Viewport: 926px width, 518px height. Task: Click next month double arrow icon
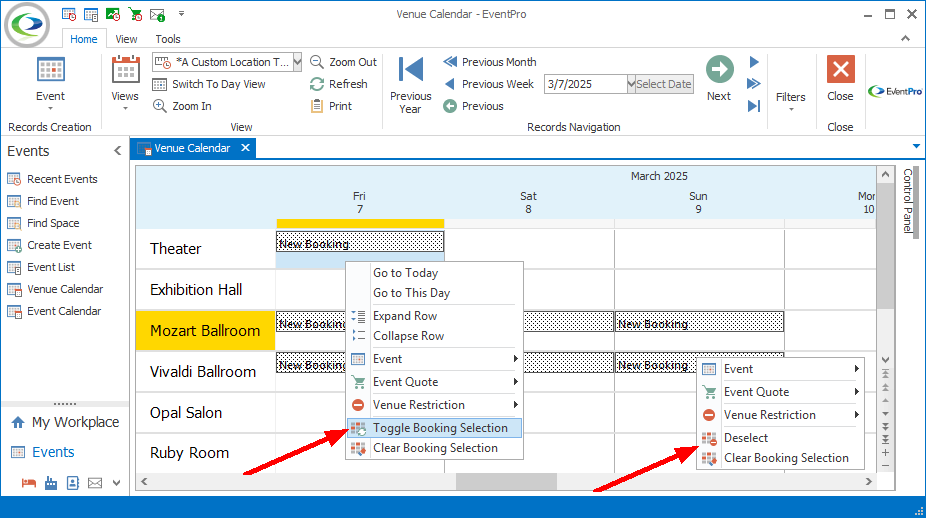click(754, 84)
